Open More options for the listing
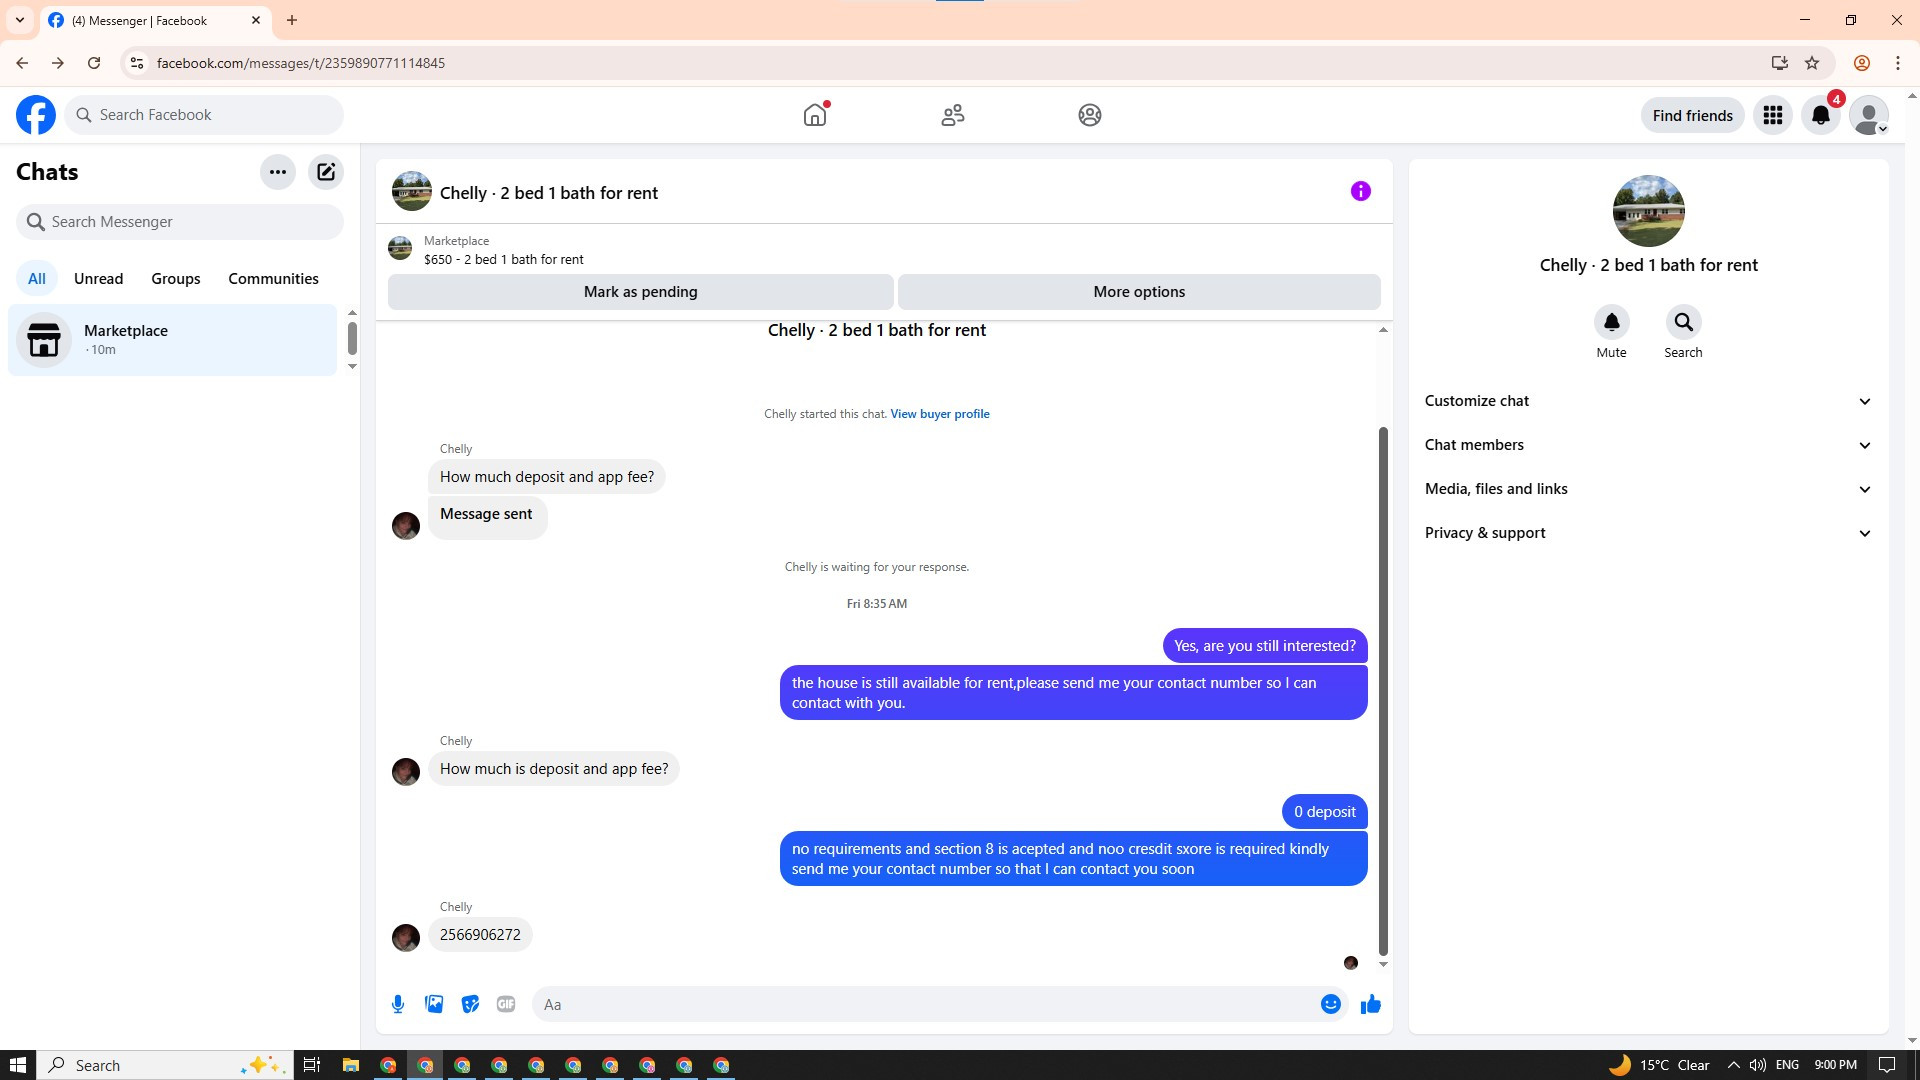The image size is (1920, 1080). pos(1139,292)
